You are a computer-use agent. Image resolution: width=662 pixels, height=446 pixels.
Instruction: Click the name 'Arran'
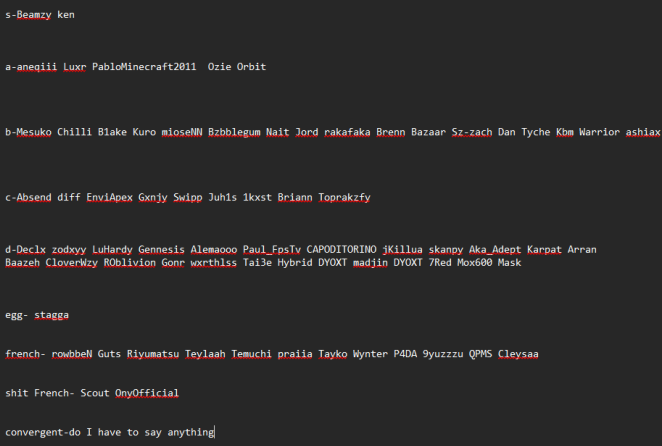[582, 250]
